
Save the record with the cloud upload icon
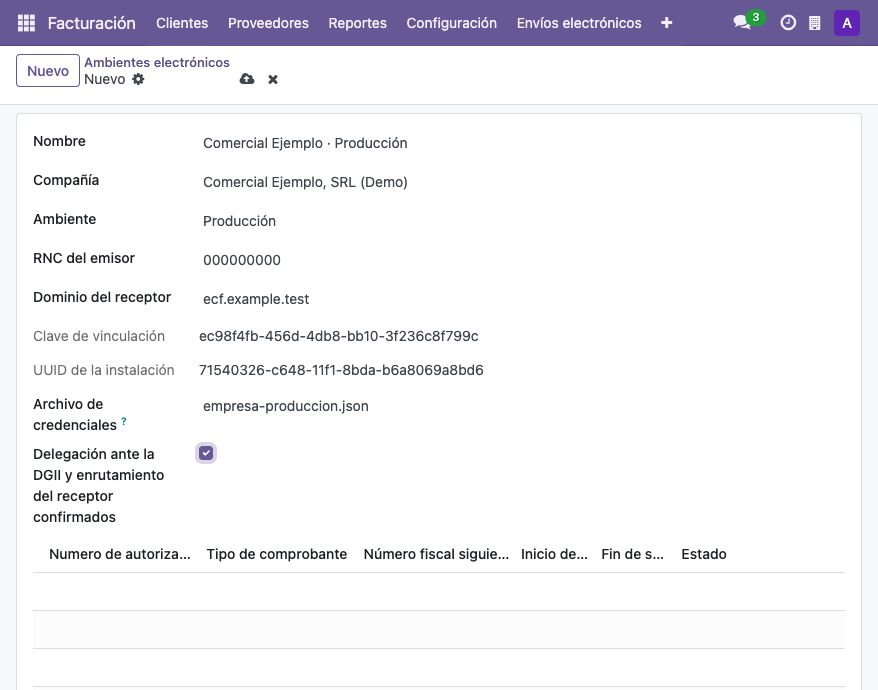click(x=246, y=79)
